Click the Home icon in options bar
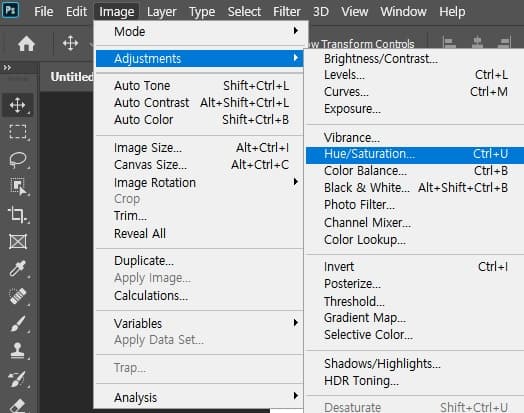Viewport: 524px width, 413px height. point(26,43)
